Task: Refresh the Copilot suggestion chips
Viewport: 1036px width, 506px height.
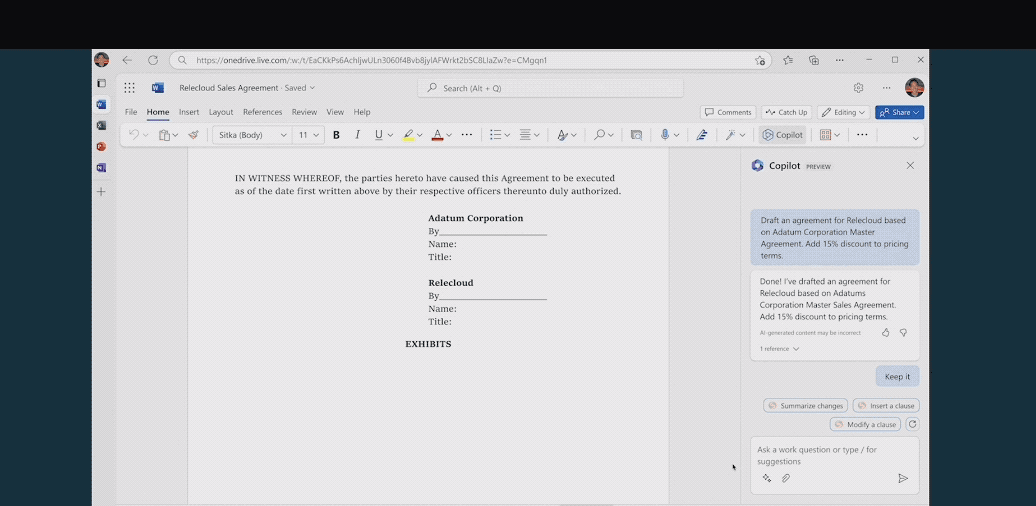Action: [x=912, y=424]
